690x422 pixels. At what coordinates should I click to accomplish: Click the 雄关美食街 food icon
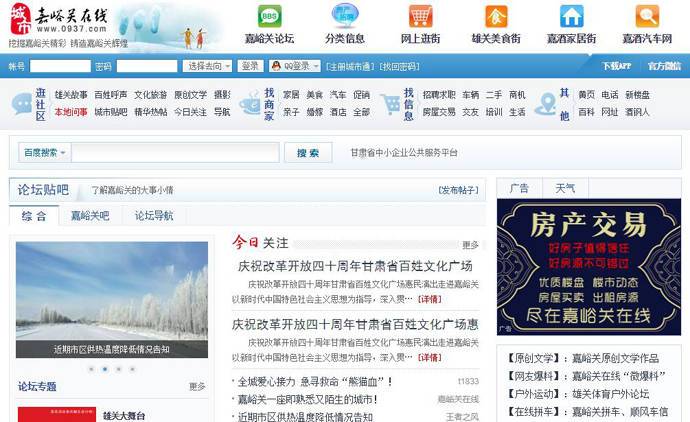[496, 17]
